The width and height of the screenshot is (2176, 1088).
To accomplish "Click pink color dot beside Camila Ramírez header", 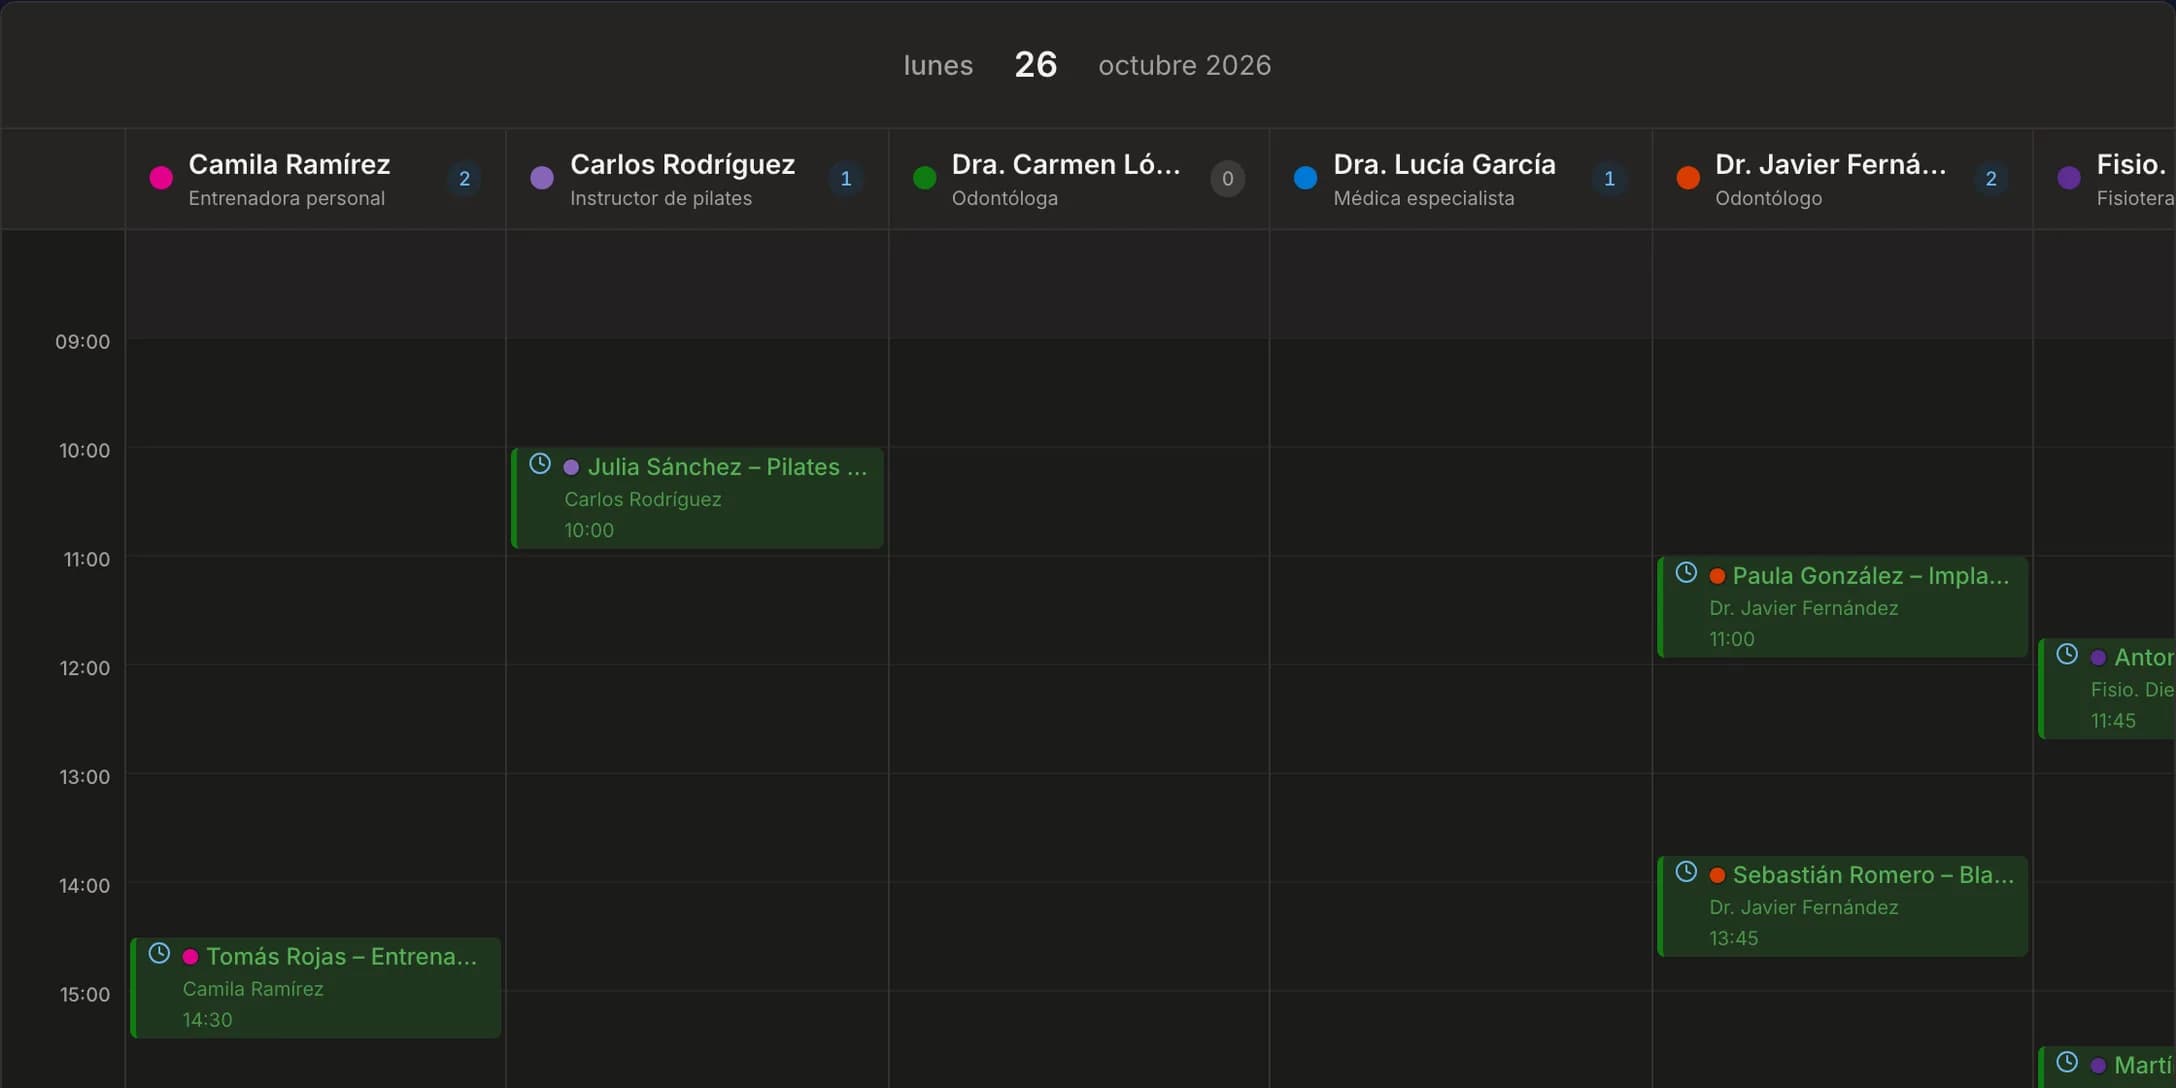I will click(x=161, y=178).
